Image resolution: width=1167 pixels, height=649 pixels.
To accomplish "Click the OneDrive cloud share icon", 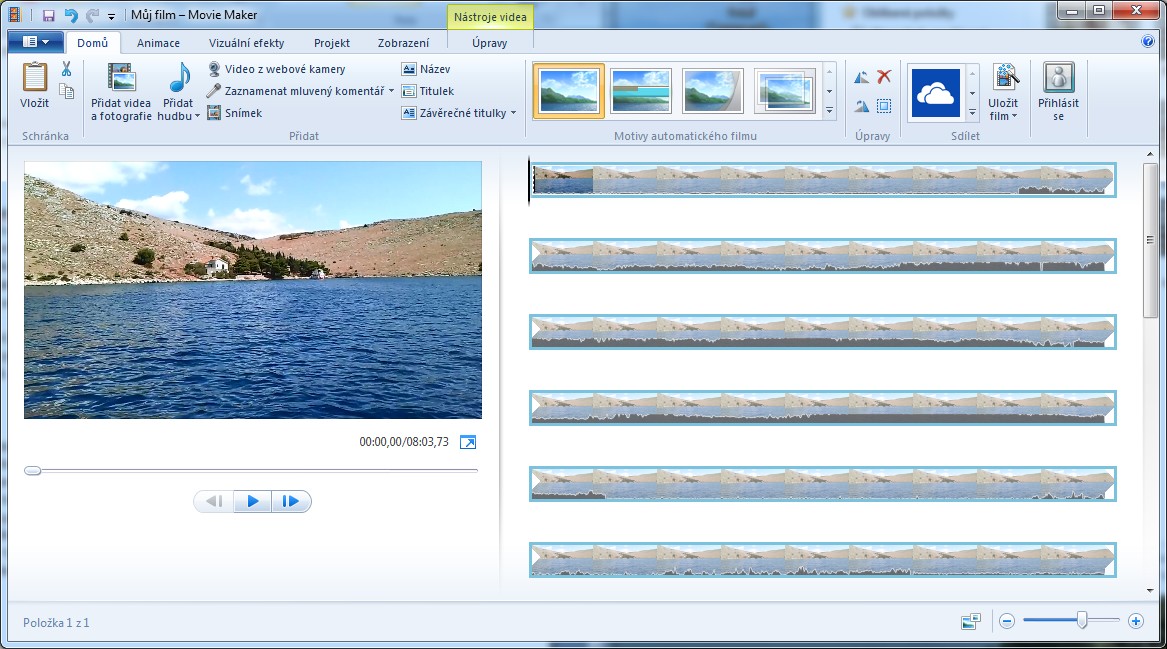I will pyautogui.click(x=936, y=93).
